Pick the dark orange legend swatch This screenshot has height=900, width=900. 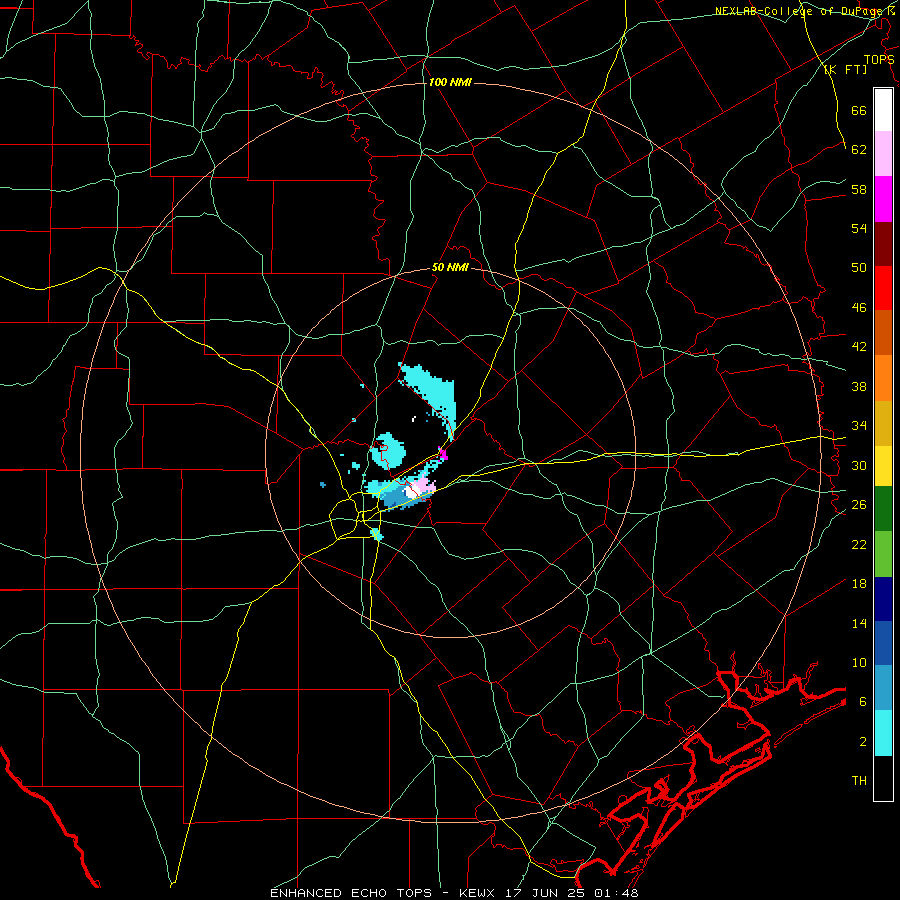click(883, 332)
